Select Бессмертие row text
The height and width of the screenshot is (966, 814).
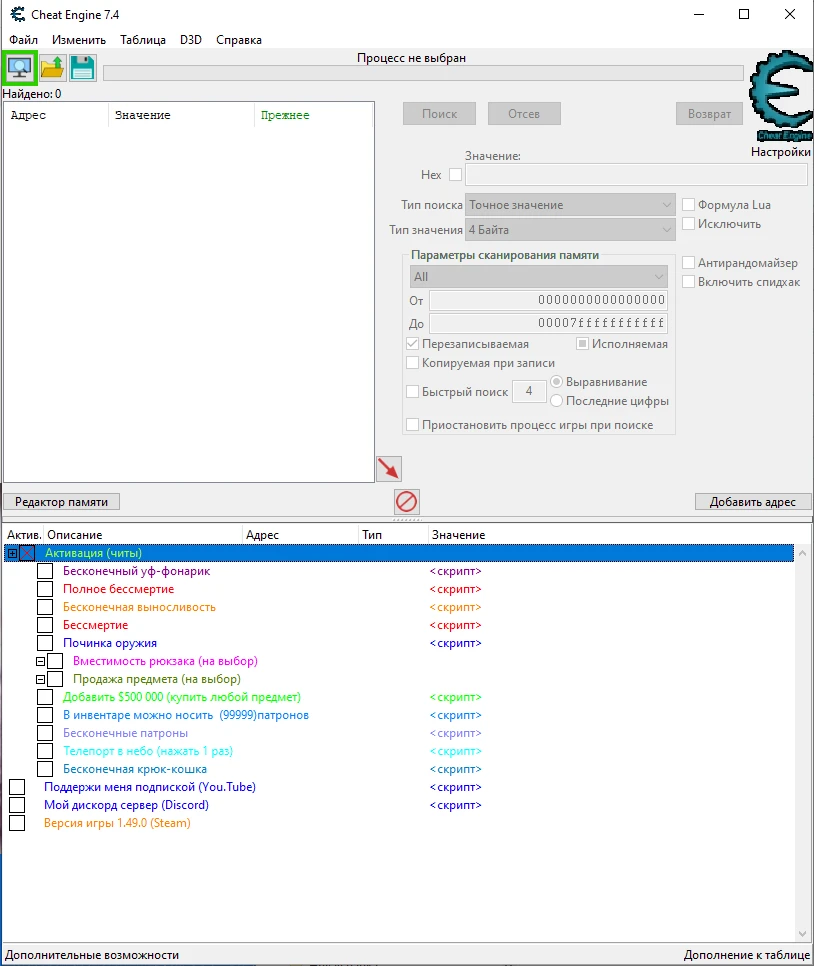coord(96,625)
